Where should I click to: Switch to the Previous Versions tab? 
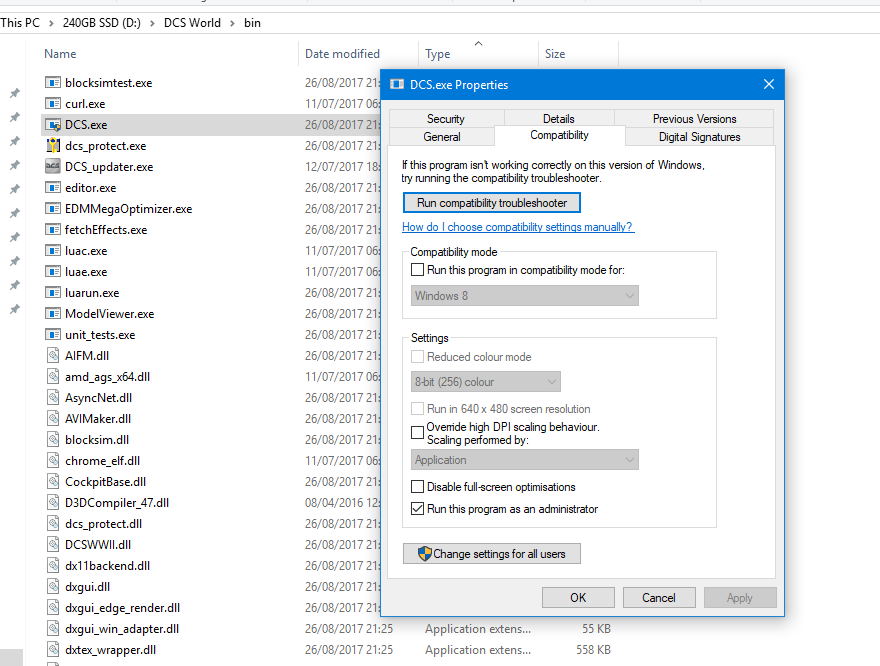(x=694, y=118)
